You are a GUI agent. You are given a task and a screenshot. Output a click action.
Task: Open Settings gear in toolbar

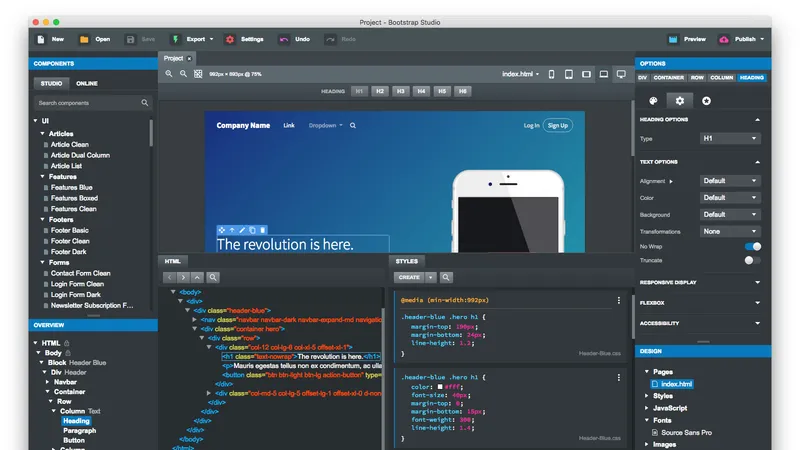230,39
